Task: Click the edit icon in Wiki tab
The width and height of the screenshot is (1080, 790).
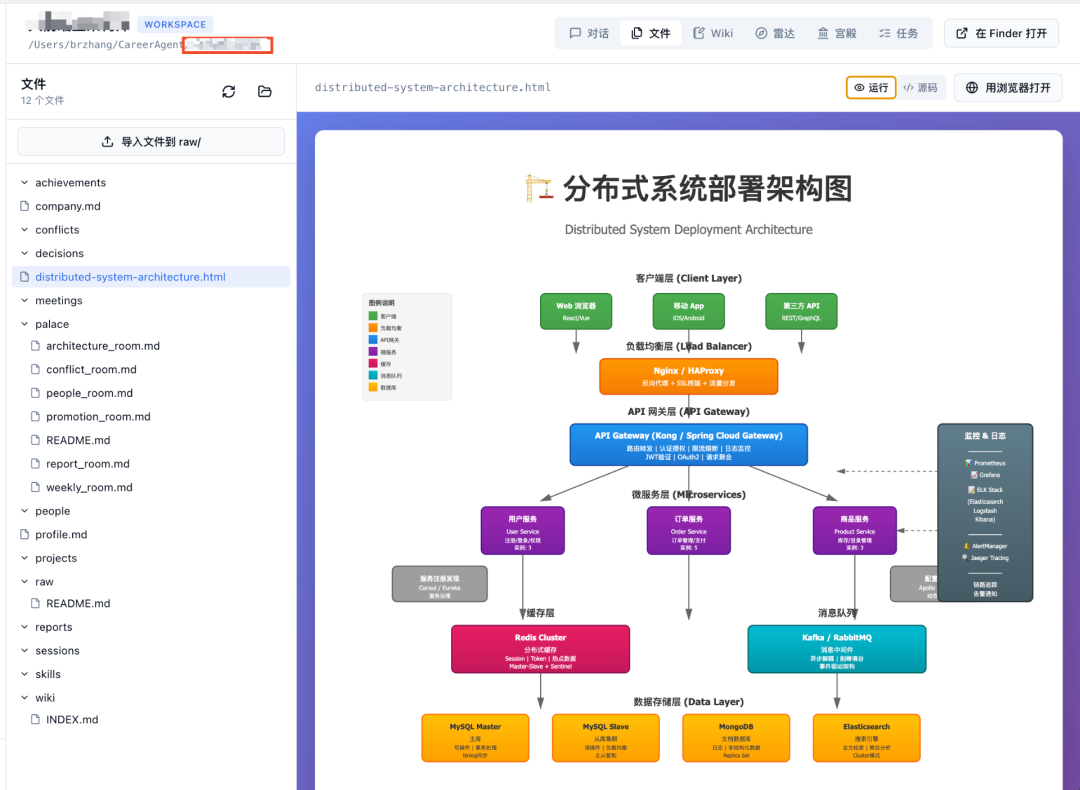Action: pyautogui.click(x=698, y=33)
